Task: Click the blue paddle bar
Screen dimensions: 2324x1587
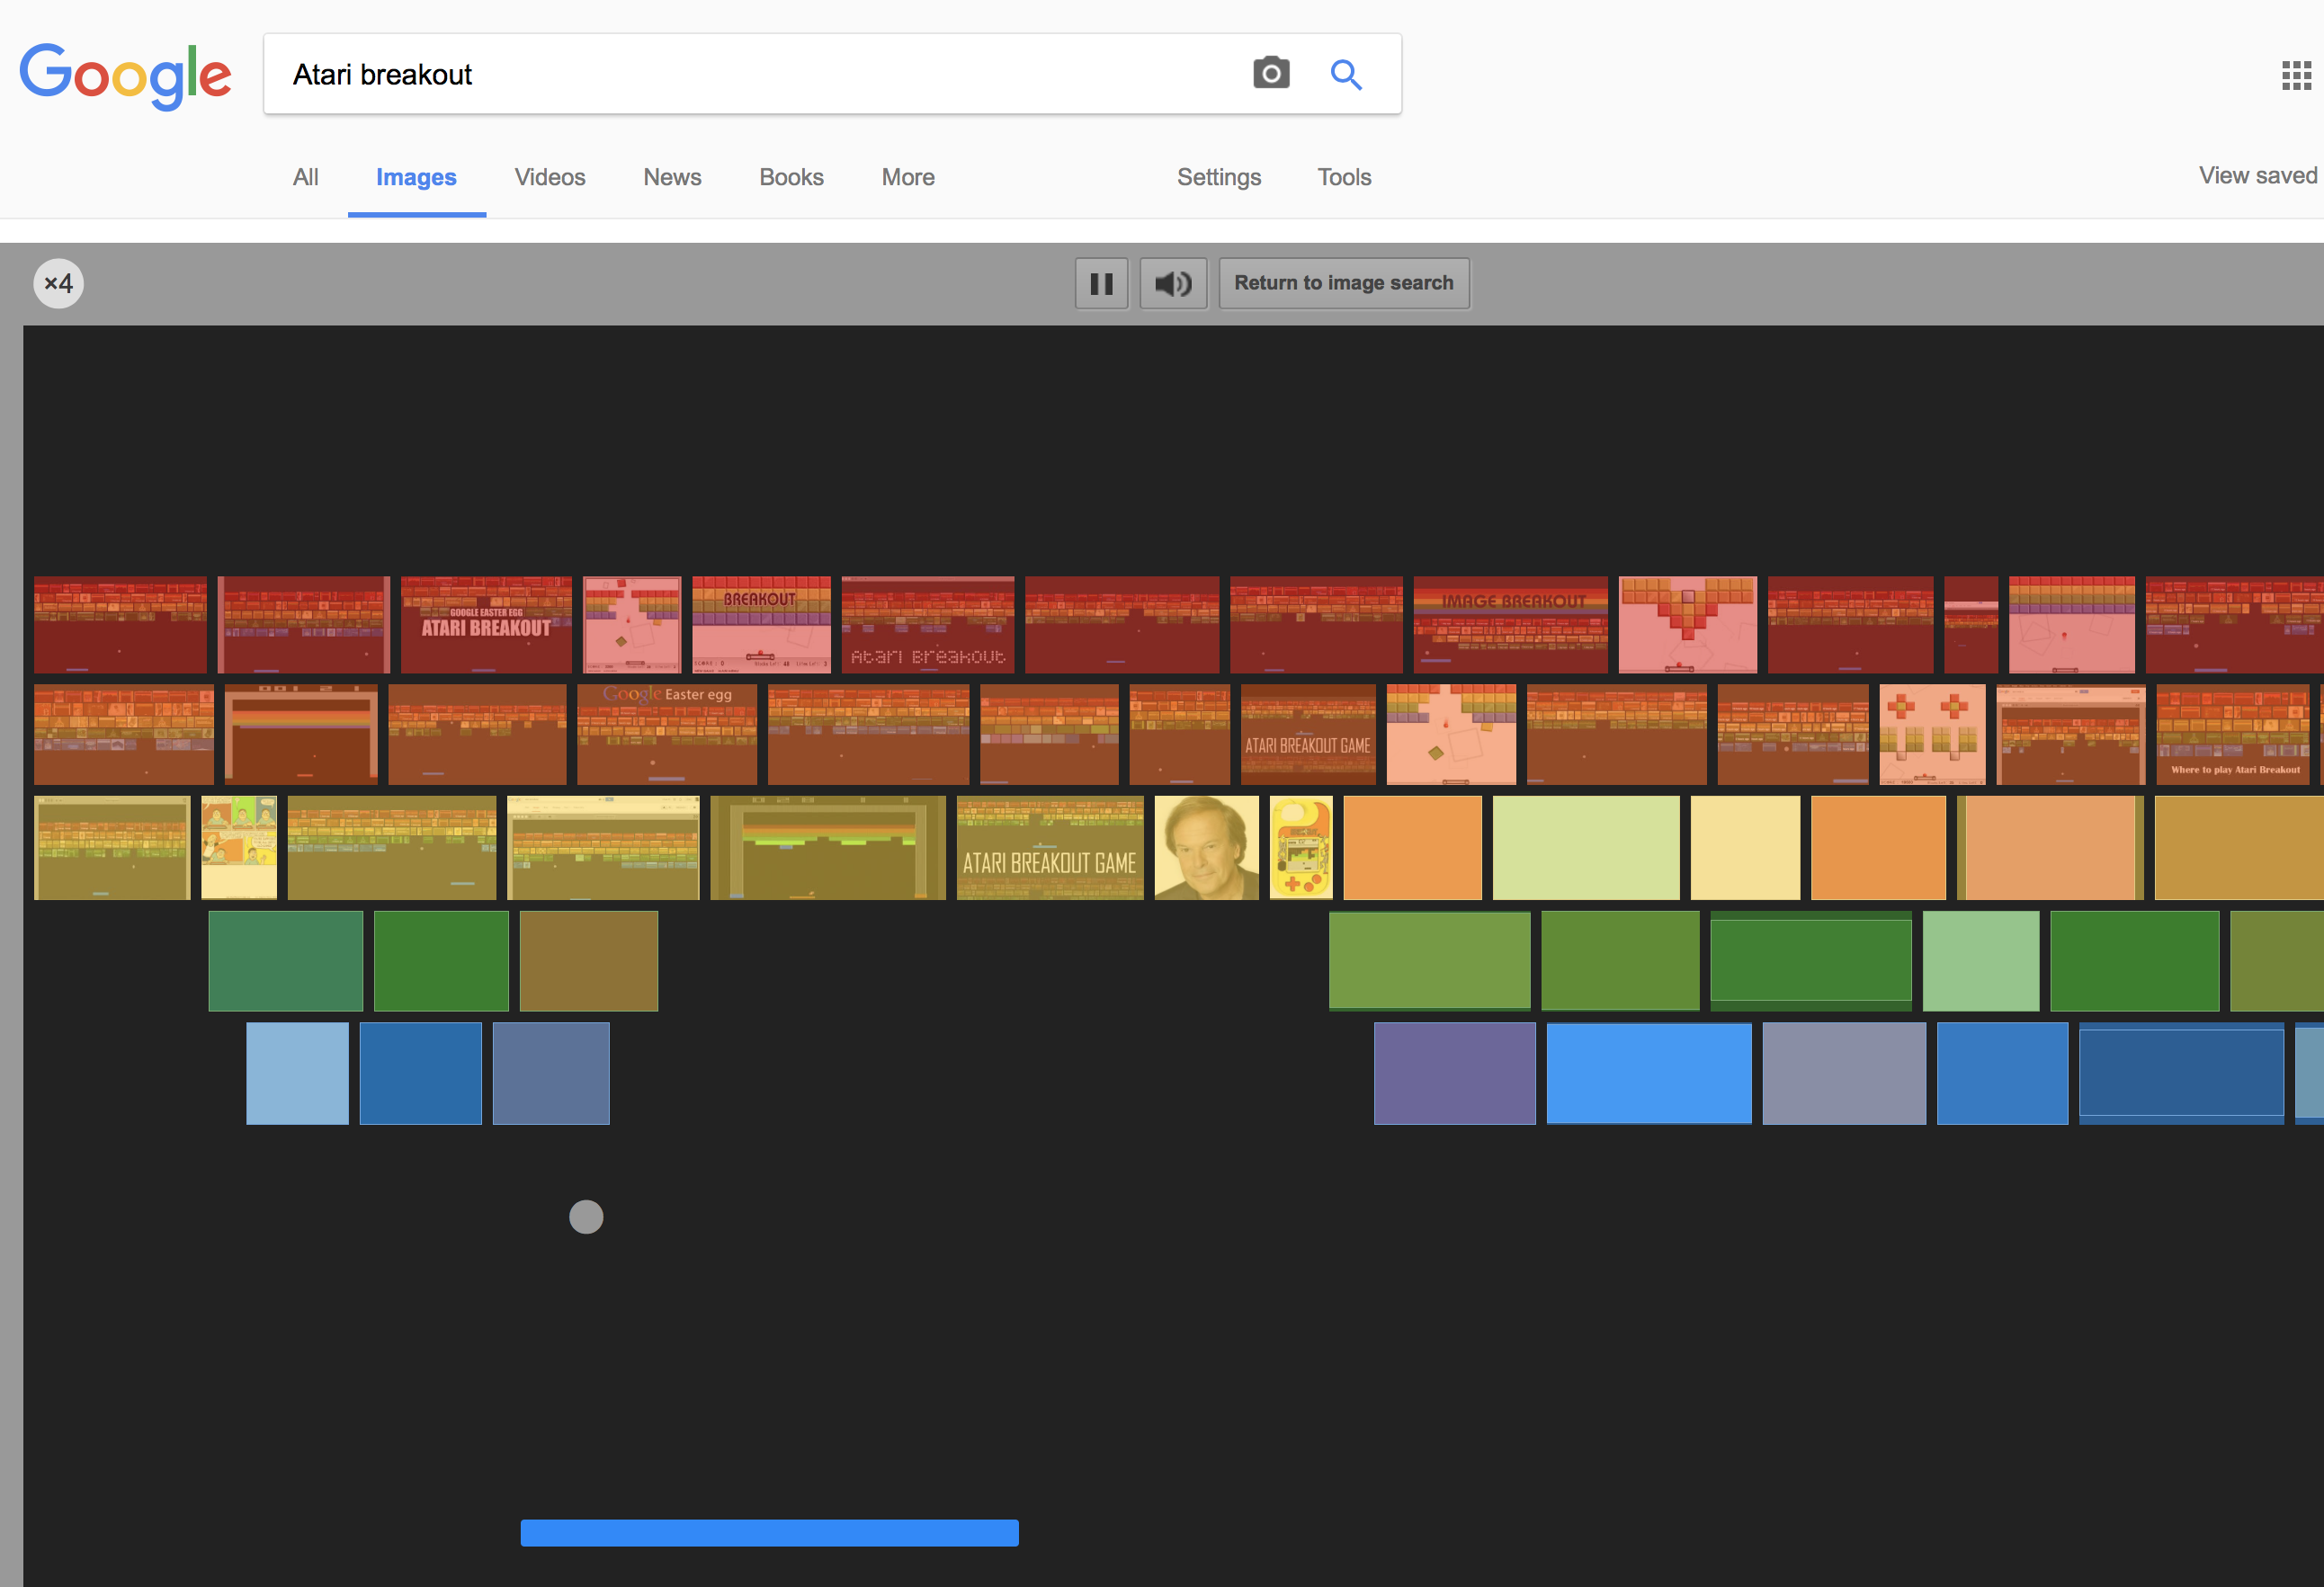Action: [769, 1532]
